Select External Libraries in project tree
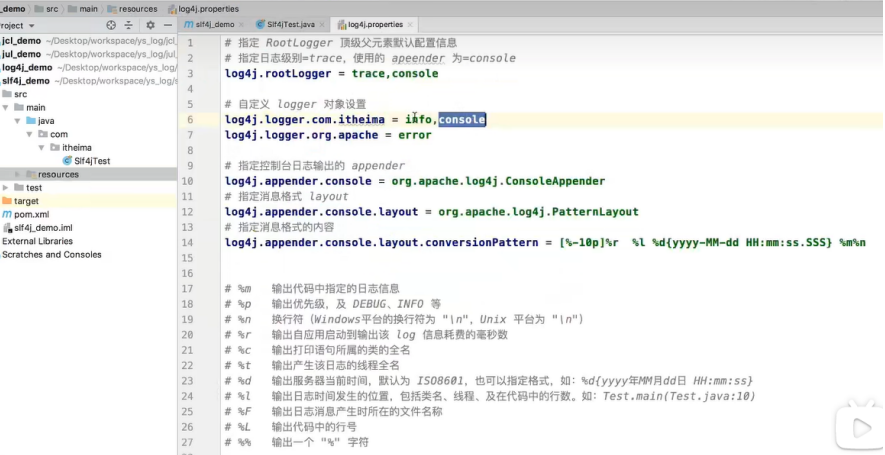The width and height of the screenshot is (885, 455). click(x=37, y=241)
